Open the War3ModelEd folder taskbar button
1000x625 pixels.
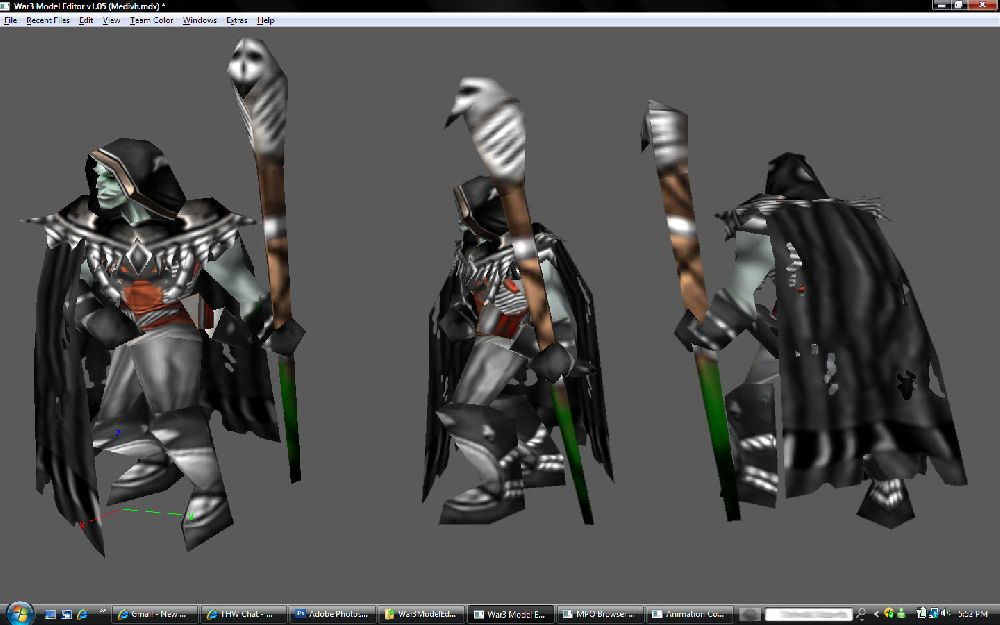pyautogui.click(x=421, y=614)
